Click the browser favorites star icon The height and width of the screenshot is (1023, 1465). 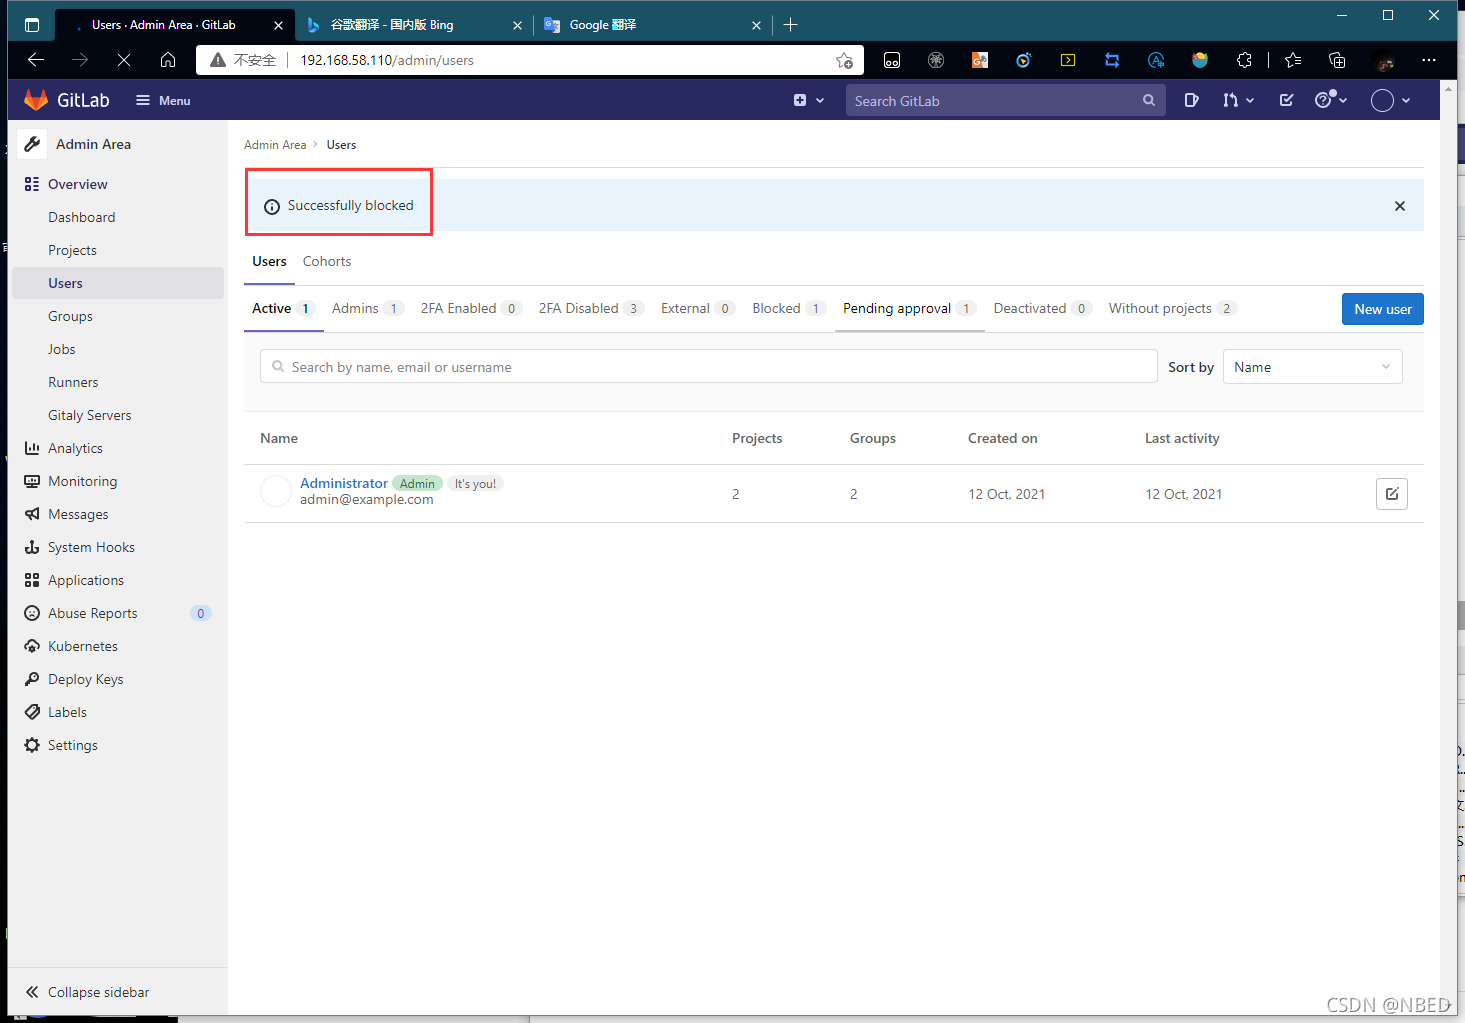[1292, 60]
